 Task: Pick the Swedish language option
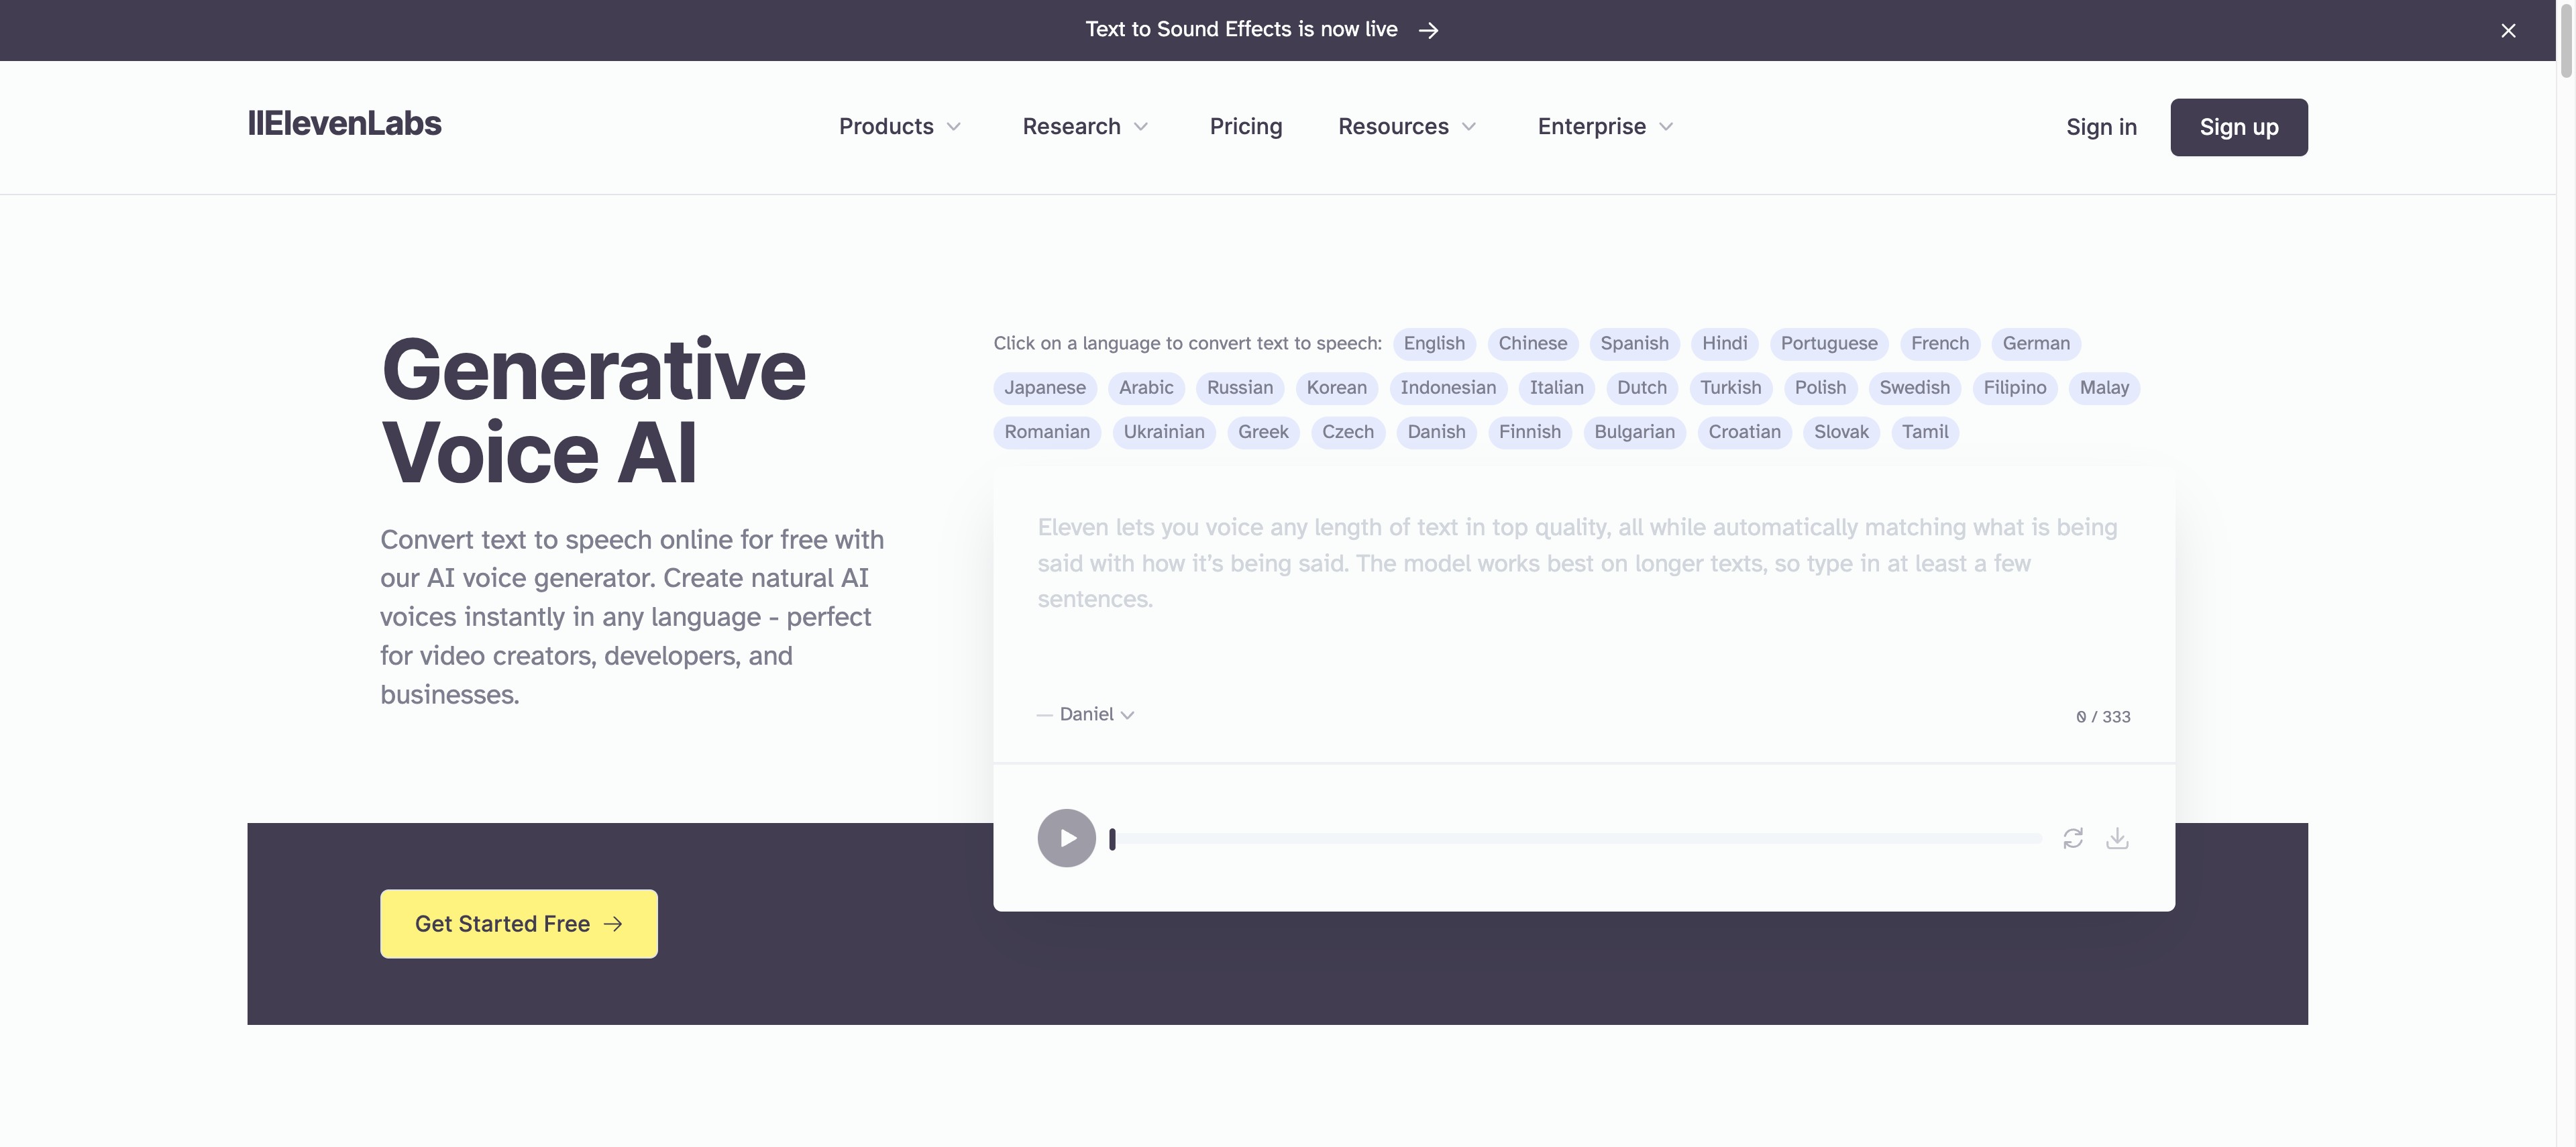pyautogui.click(x=1914, y=387)
